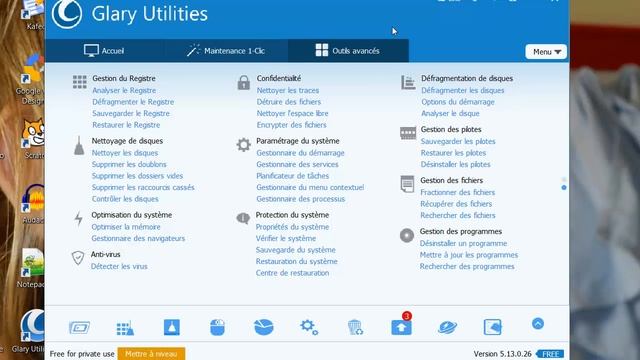Run Vérifier le système
Image resolution: width=640 pixels, height=360 pixels.
[286, 238]
